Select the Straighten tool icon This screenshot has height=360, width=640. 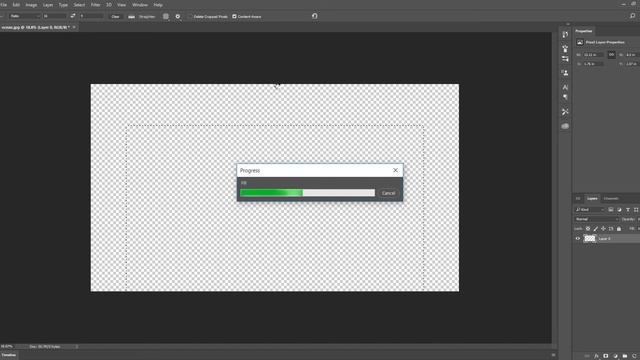point(131,17)
